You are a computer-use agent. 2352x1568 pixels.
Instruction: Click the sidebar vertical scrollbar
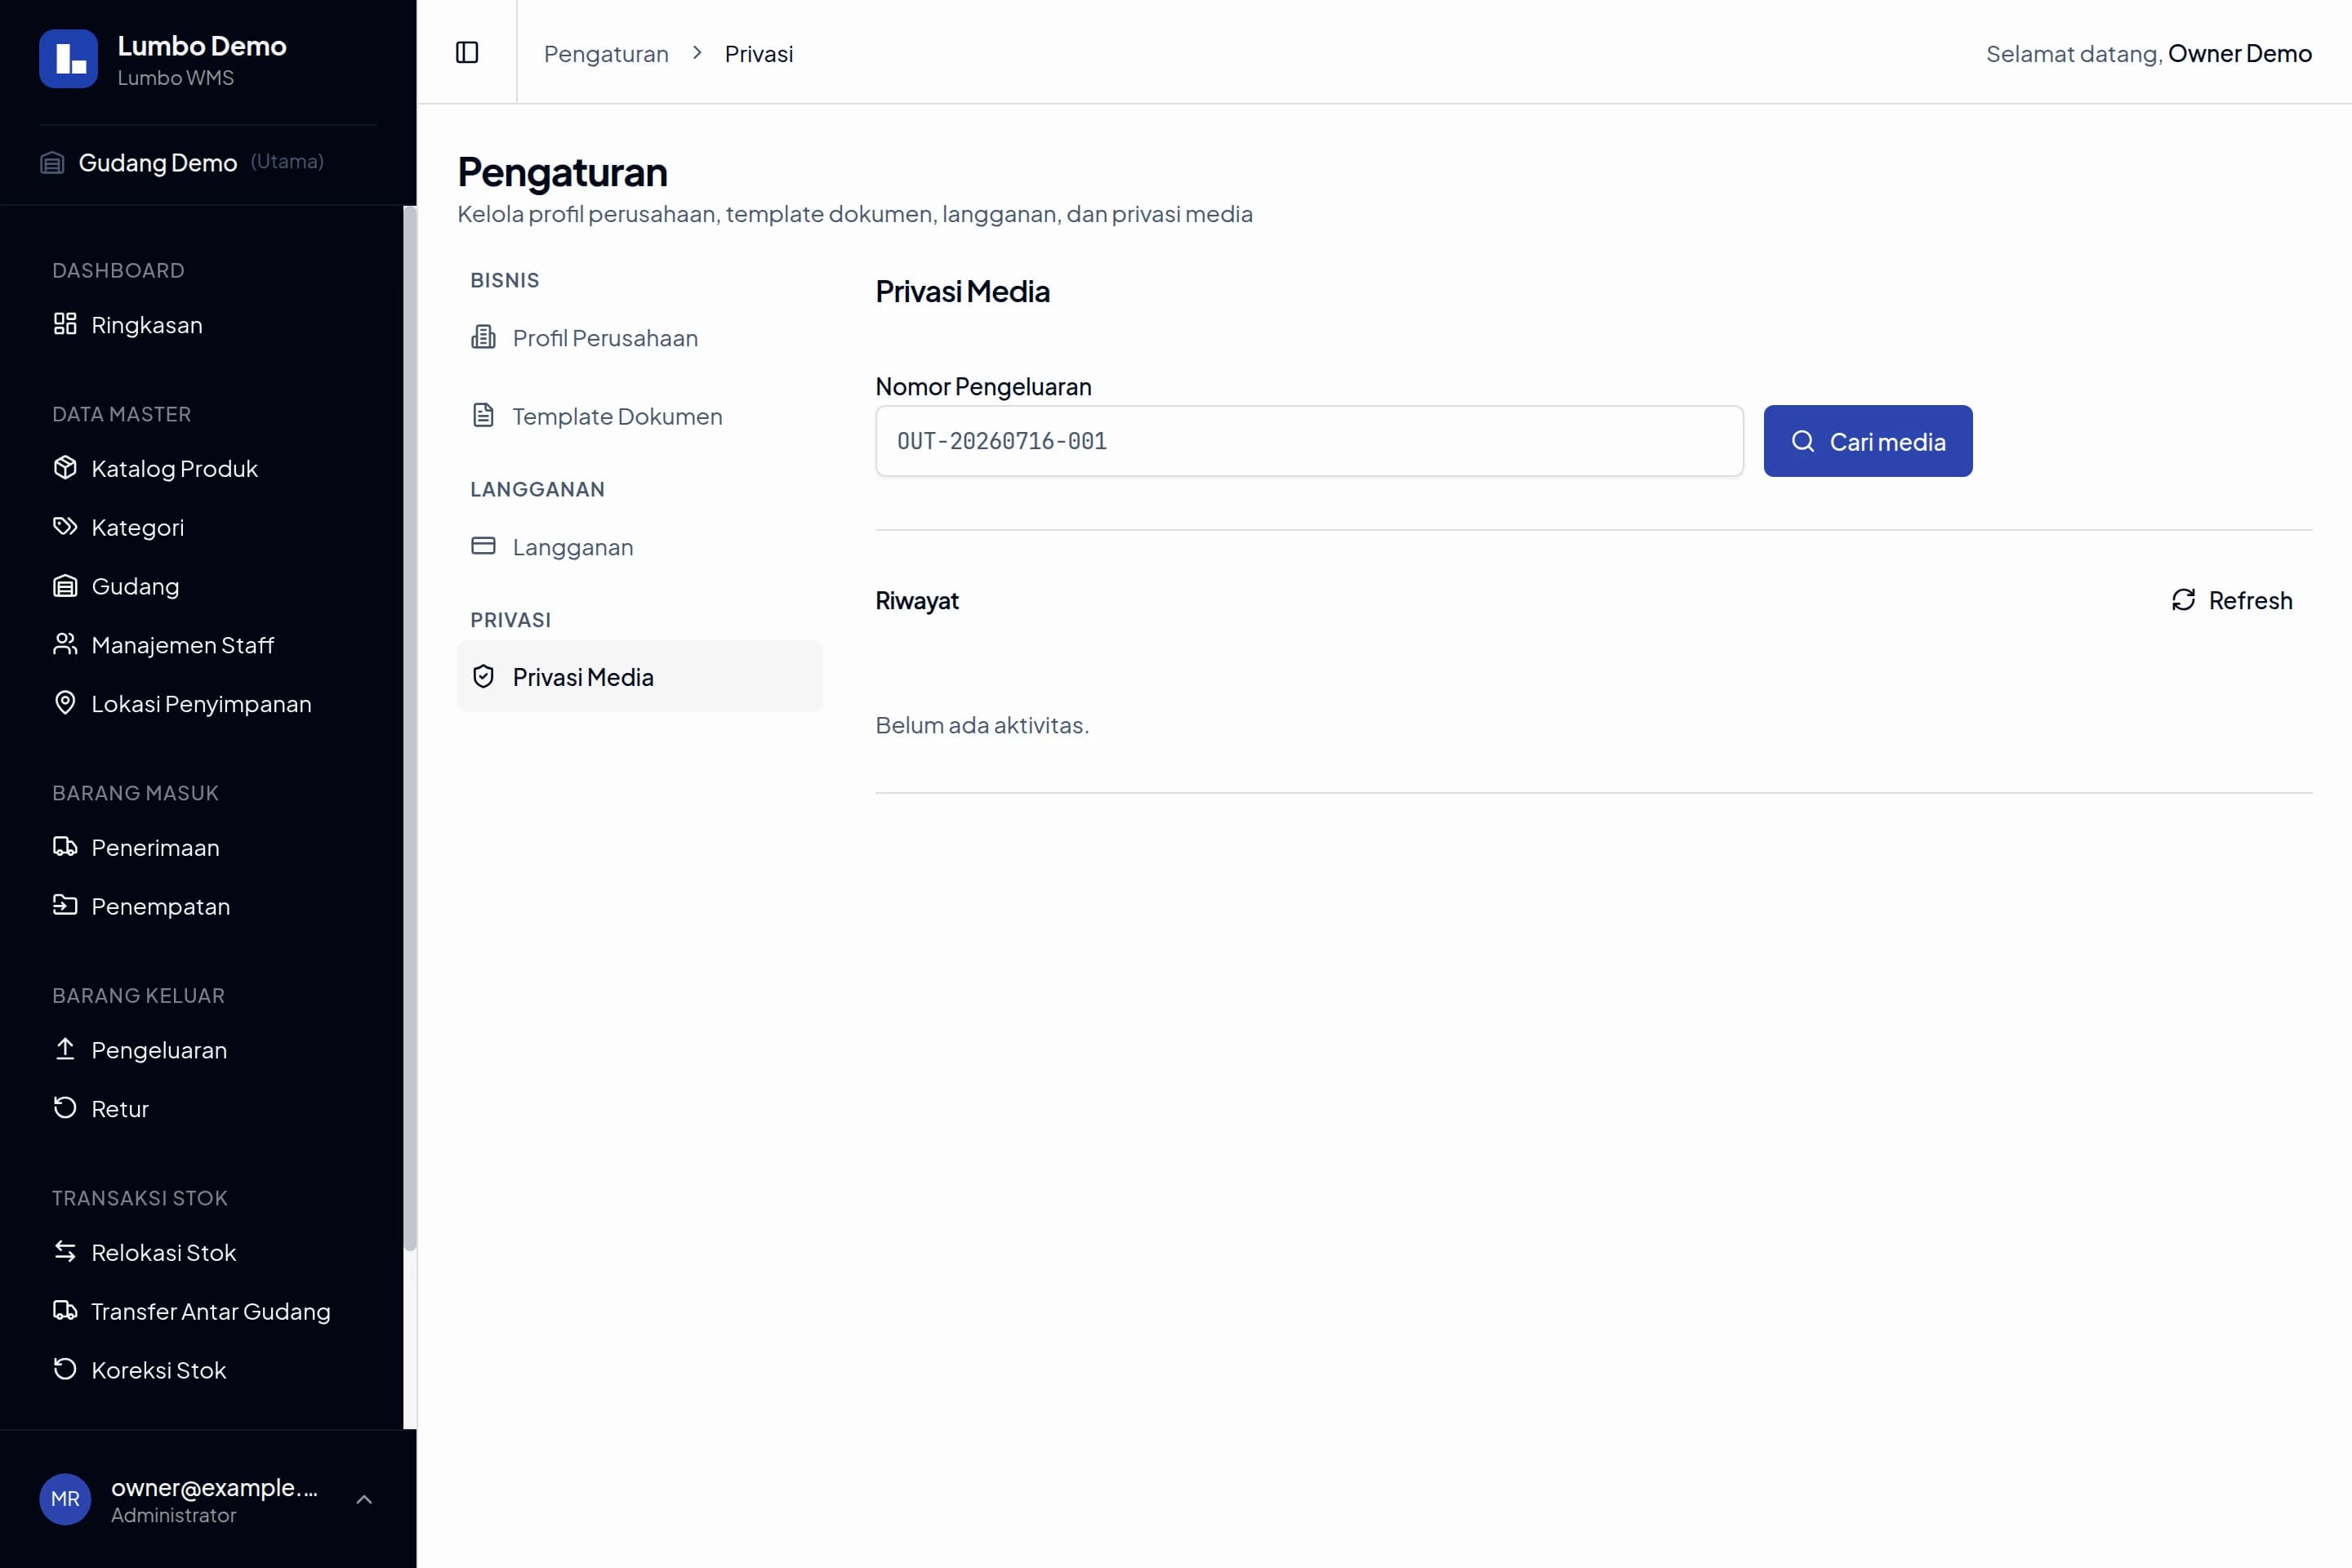point(410,729)
